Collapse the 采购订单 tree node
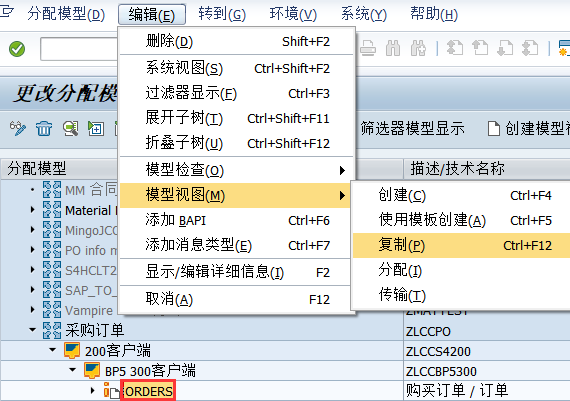The height and width of the screenshot is (401, 570). point(33,330)
